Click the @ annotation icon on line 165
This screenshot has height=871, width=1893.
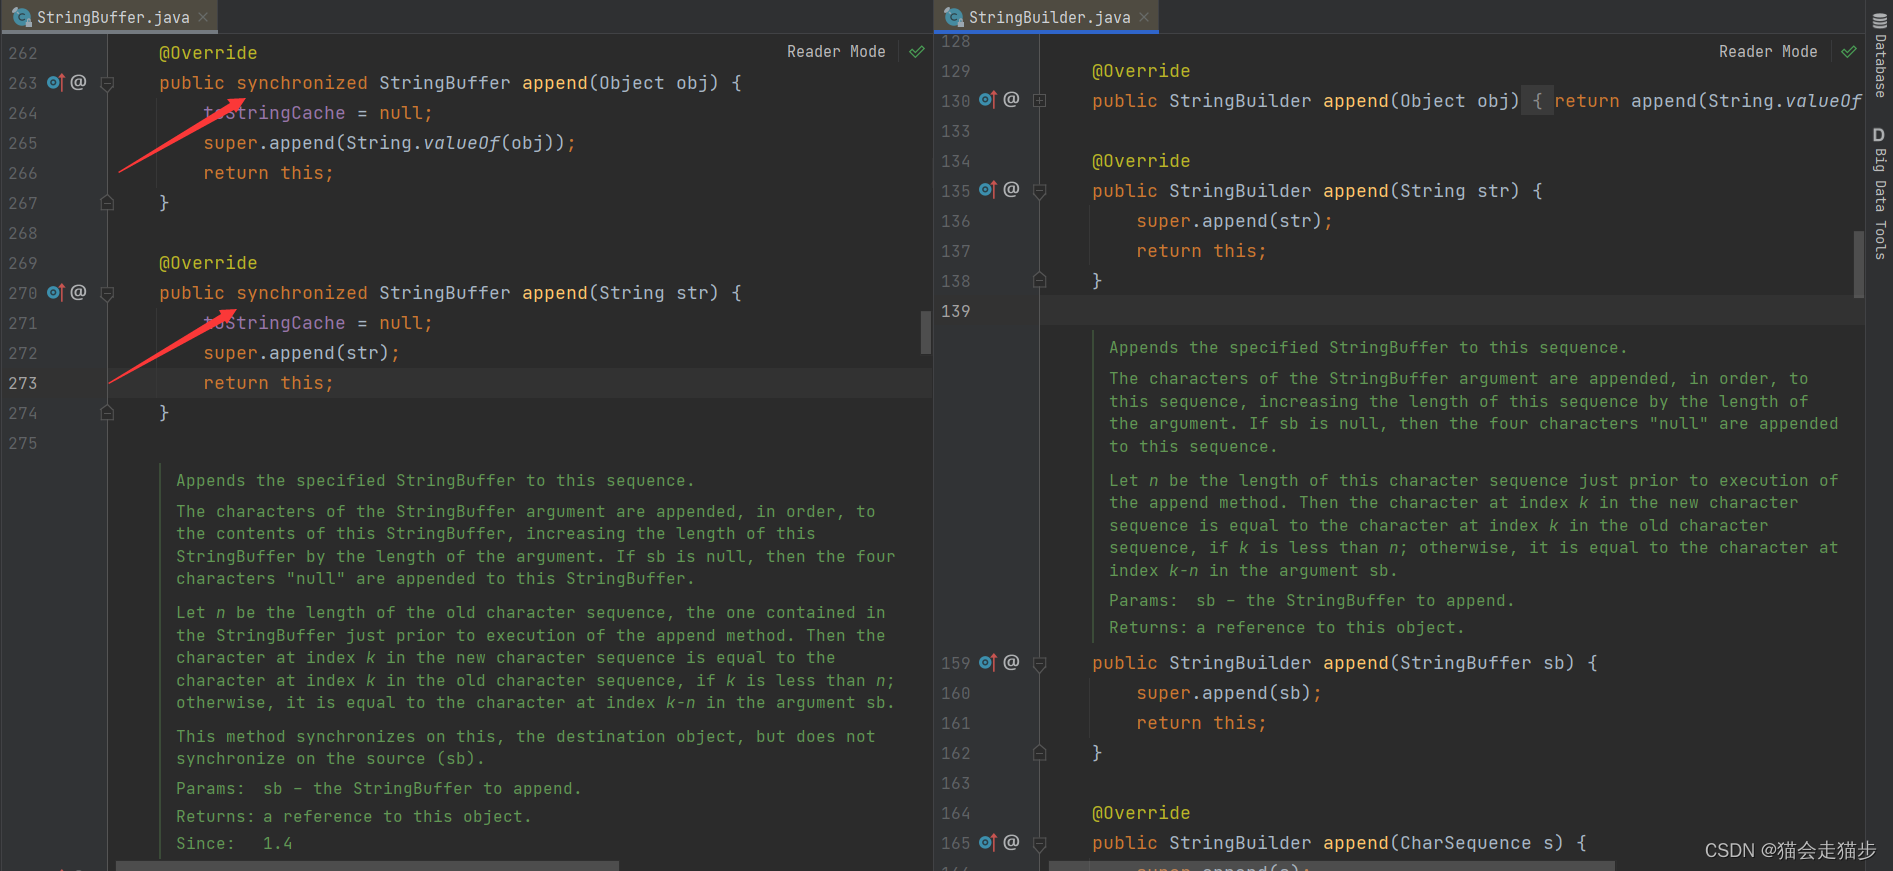[1011, 842]
